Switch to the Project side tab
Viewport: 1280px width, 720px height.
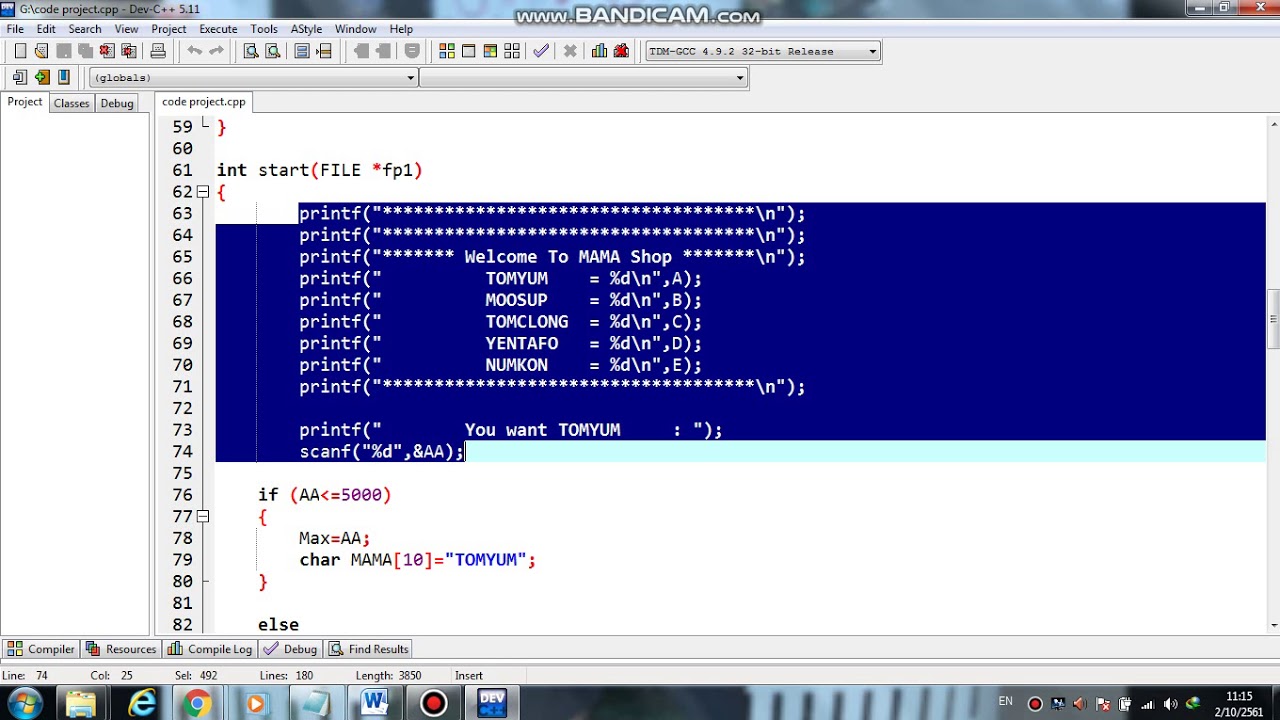[25, 102]
